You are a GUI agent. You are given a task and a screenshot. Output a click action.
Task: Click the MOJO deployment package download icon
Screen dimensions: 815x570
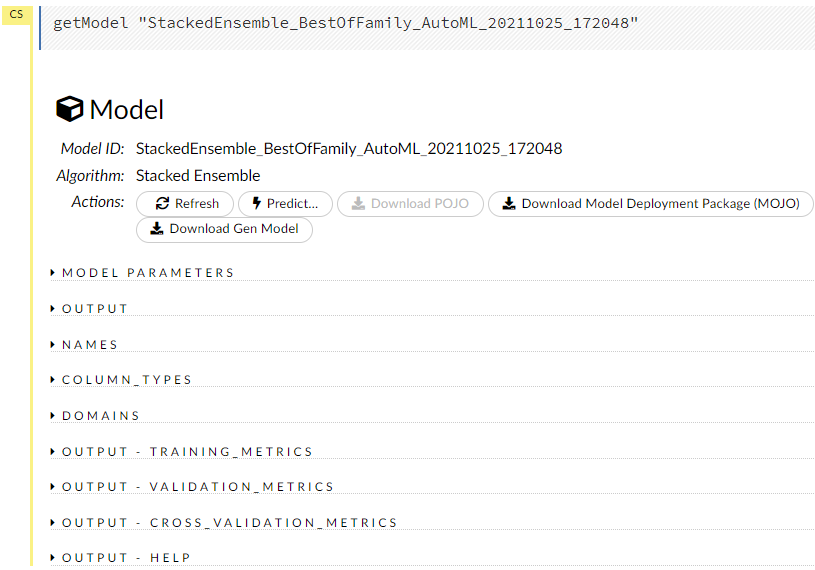(508, 204)
